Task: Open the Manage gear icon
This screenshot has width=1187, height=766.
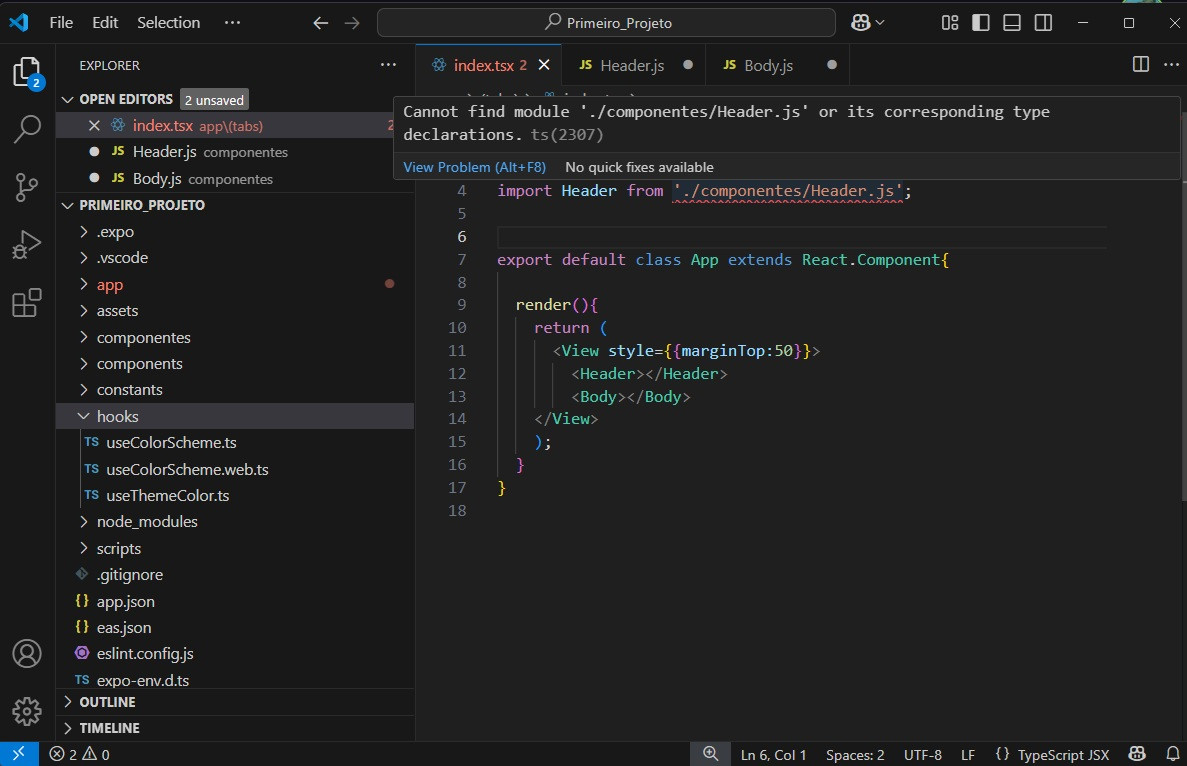Action: [x=27, y=712]
